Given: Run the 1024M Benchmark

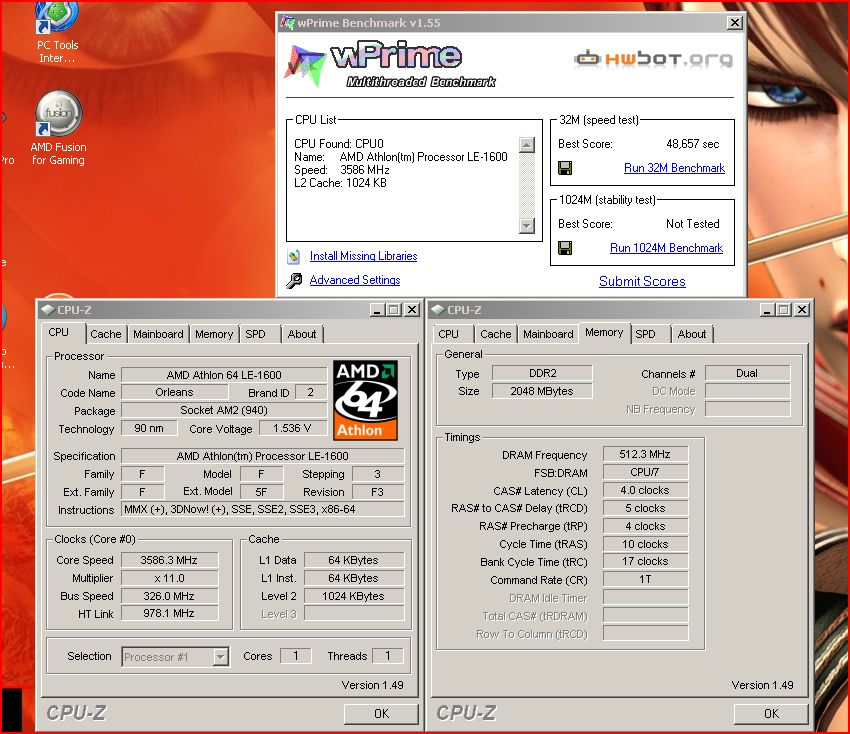Looking at the screenshot, I should [x=666, y=248].
